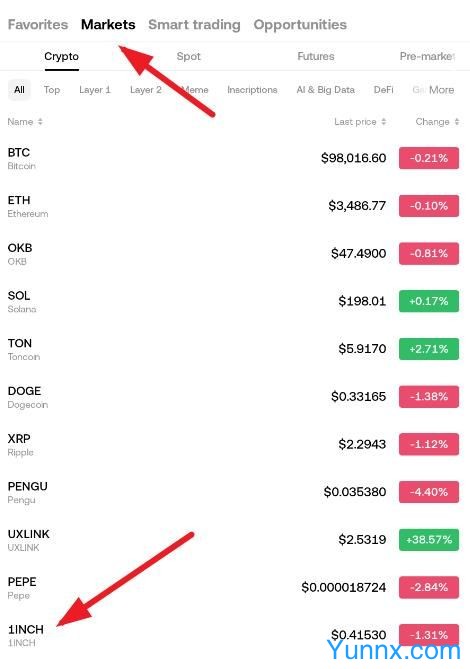470x669 pixels.
Task: Filter by AI & Big Data category
Action: [x=325, y=90]
